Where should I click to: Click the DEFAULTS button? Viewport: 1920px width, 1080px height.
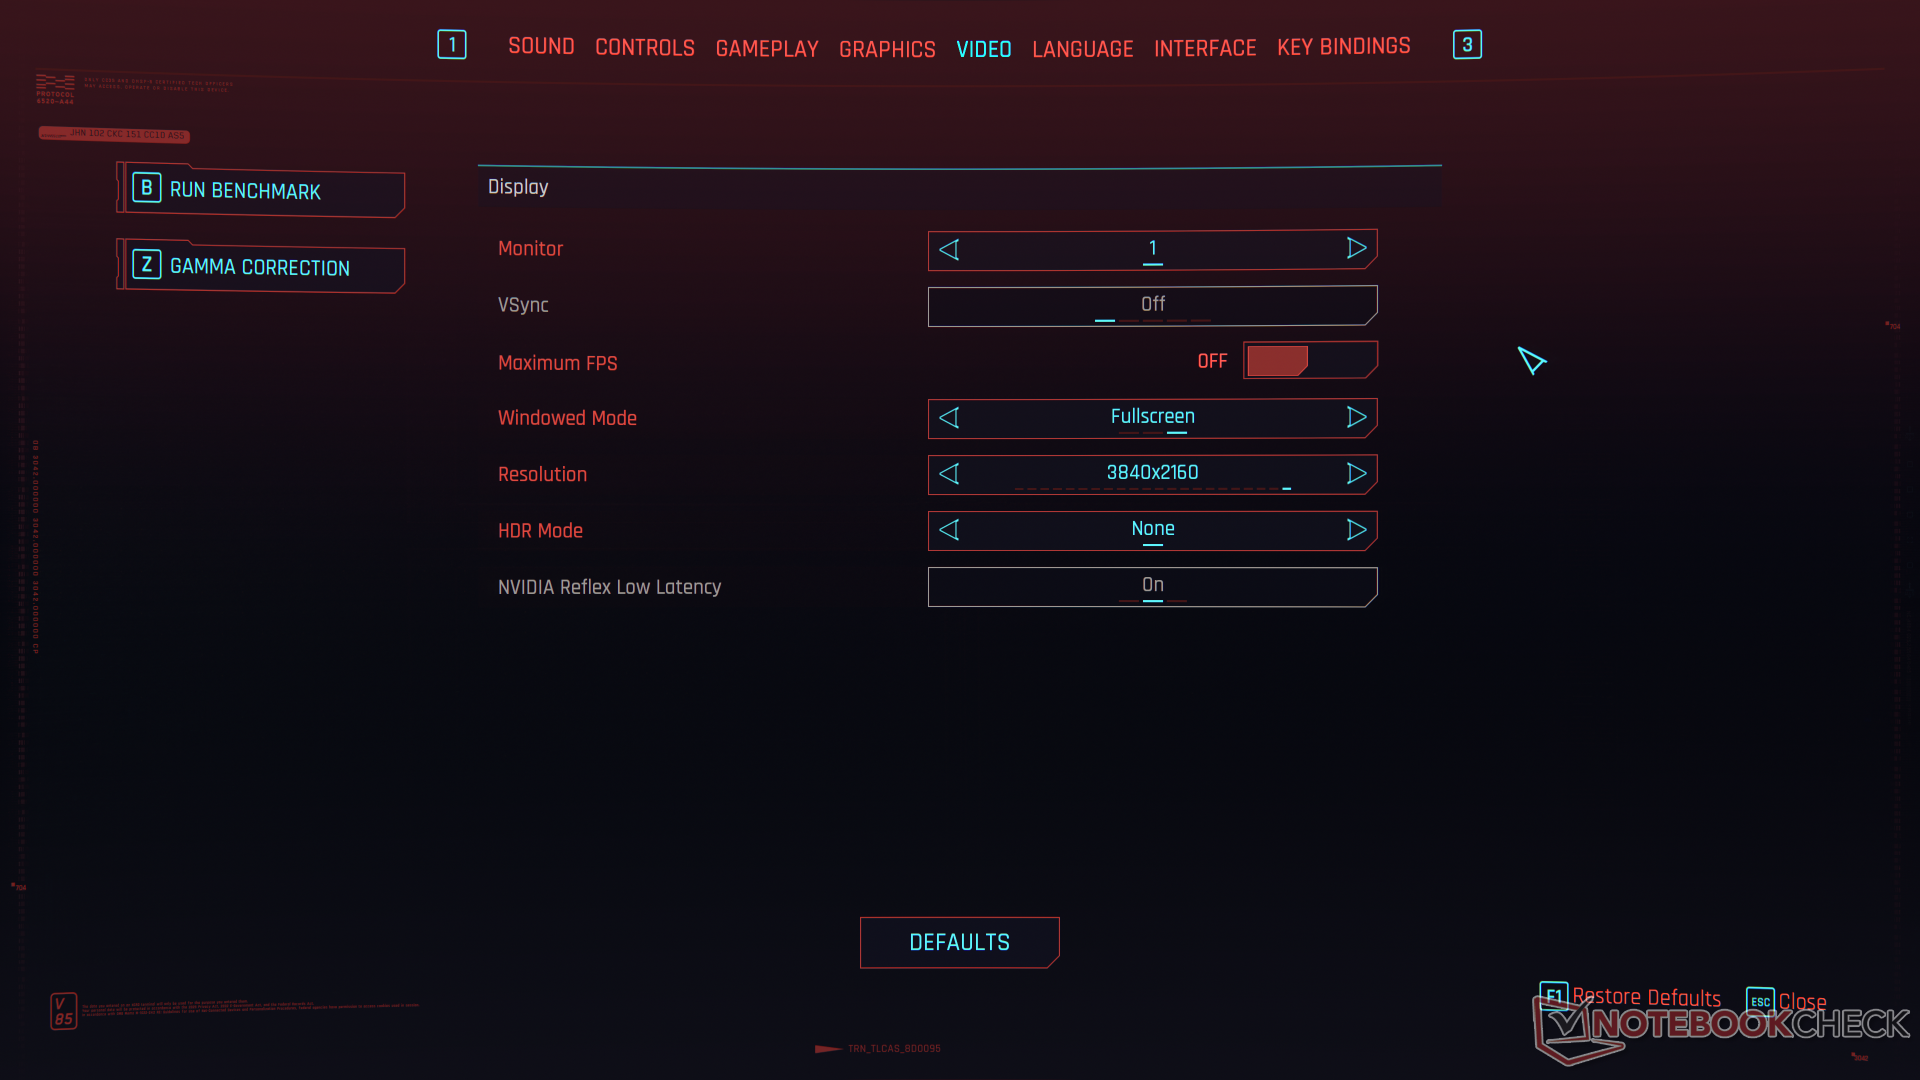coord(959,942)
